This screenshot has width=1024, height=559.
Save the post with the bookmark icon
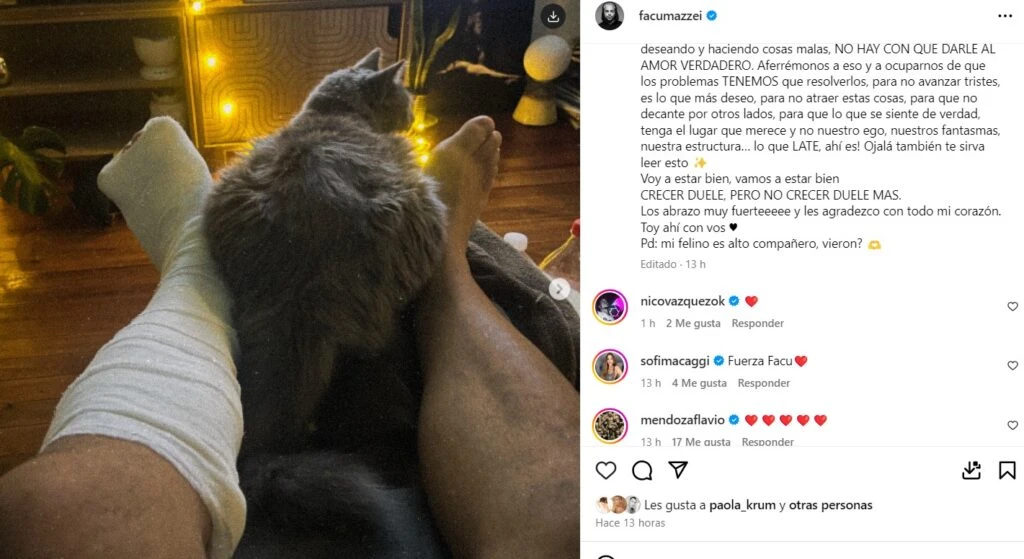tap(1007, 470)
